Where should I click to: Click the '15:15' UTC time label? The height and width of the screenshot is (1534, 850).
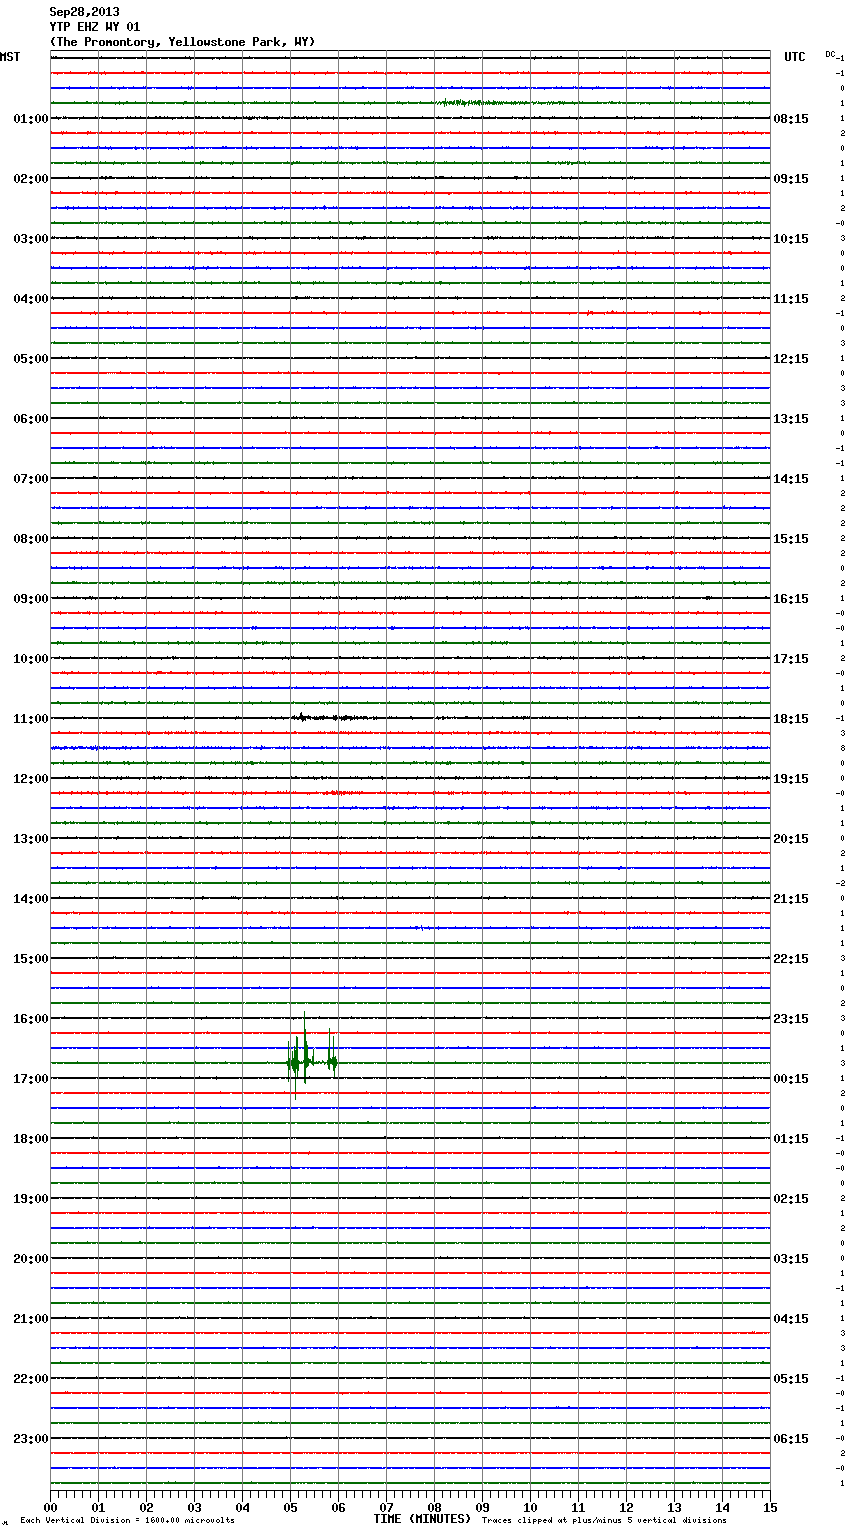click(791, 539)
